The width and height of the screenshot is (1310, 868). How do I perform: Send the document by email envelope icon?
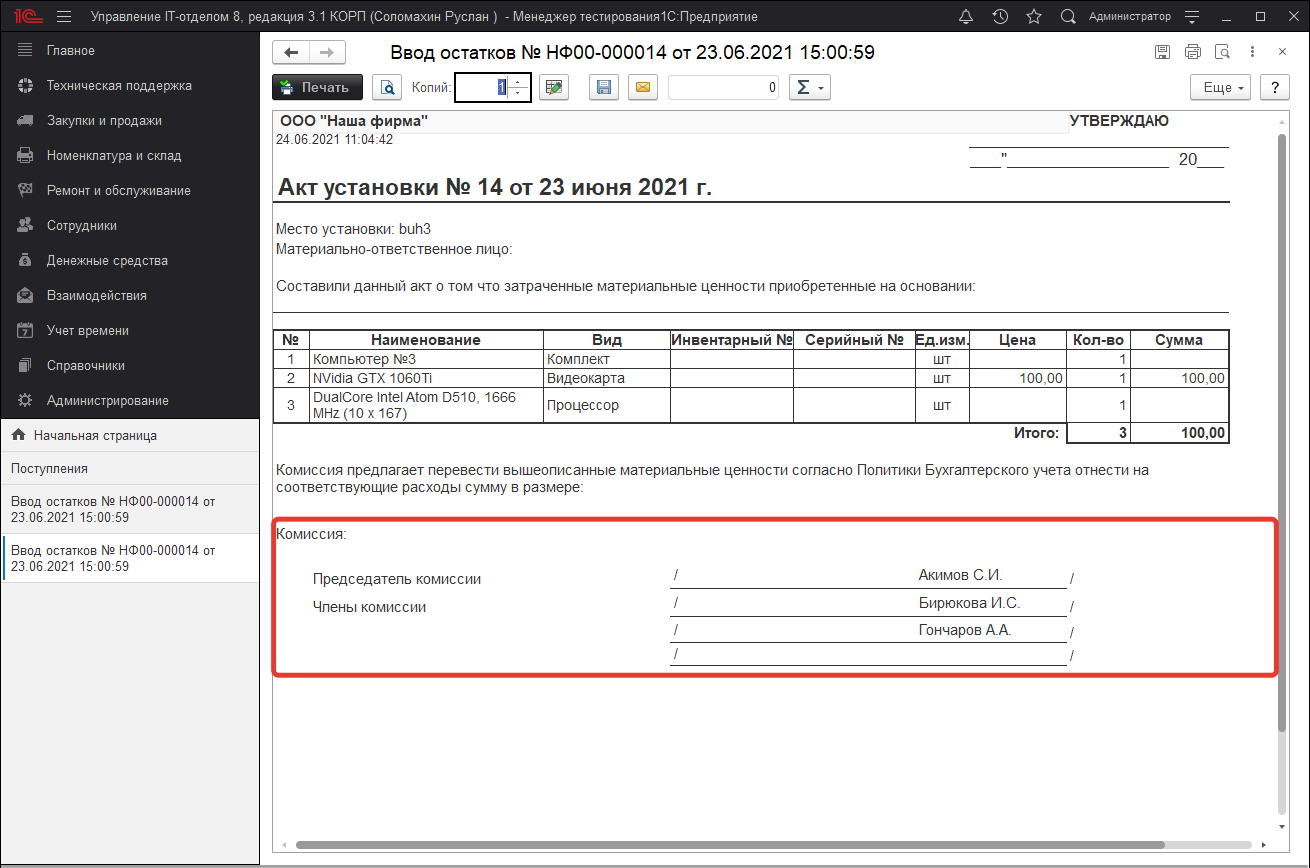643,88
